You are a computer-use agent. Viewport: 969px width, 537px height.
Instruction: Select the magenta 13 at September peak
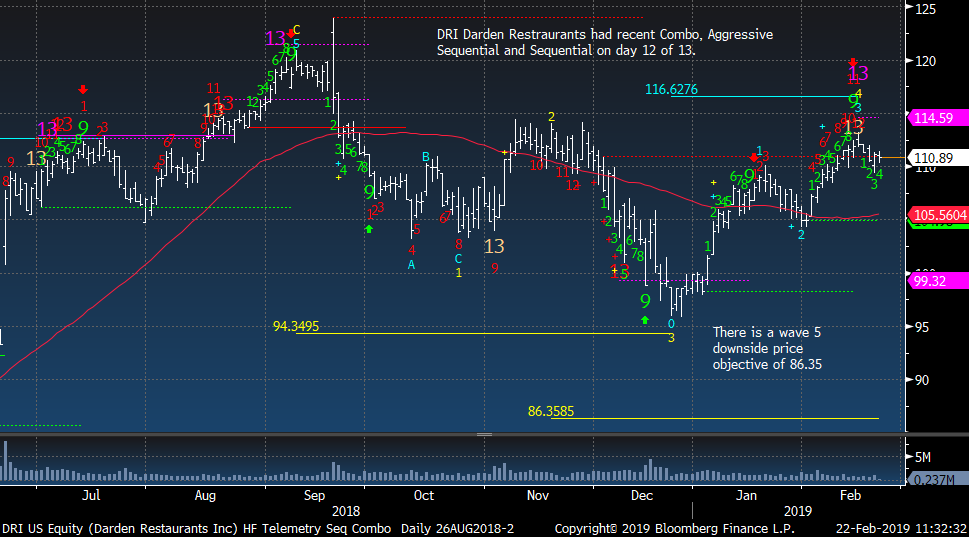pos(275,39)
